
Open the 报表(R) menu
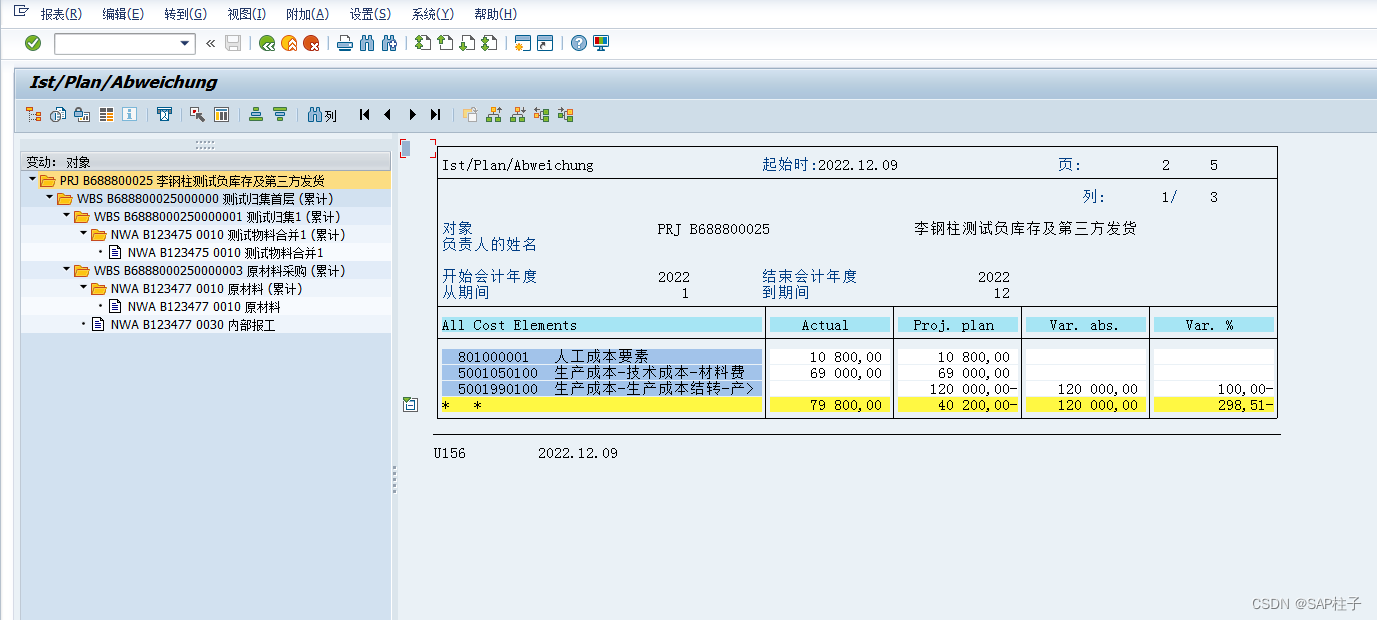[61, 14]
